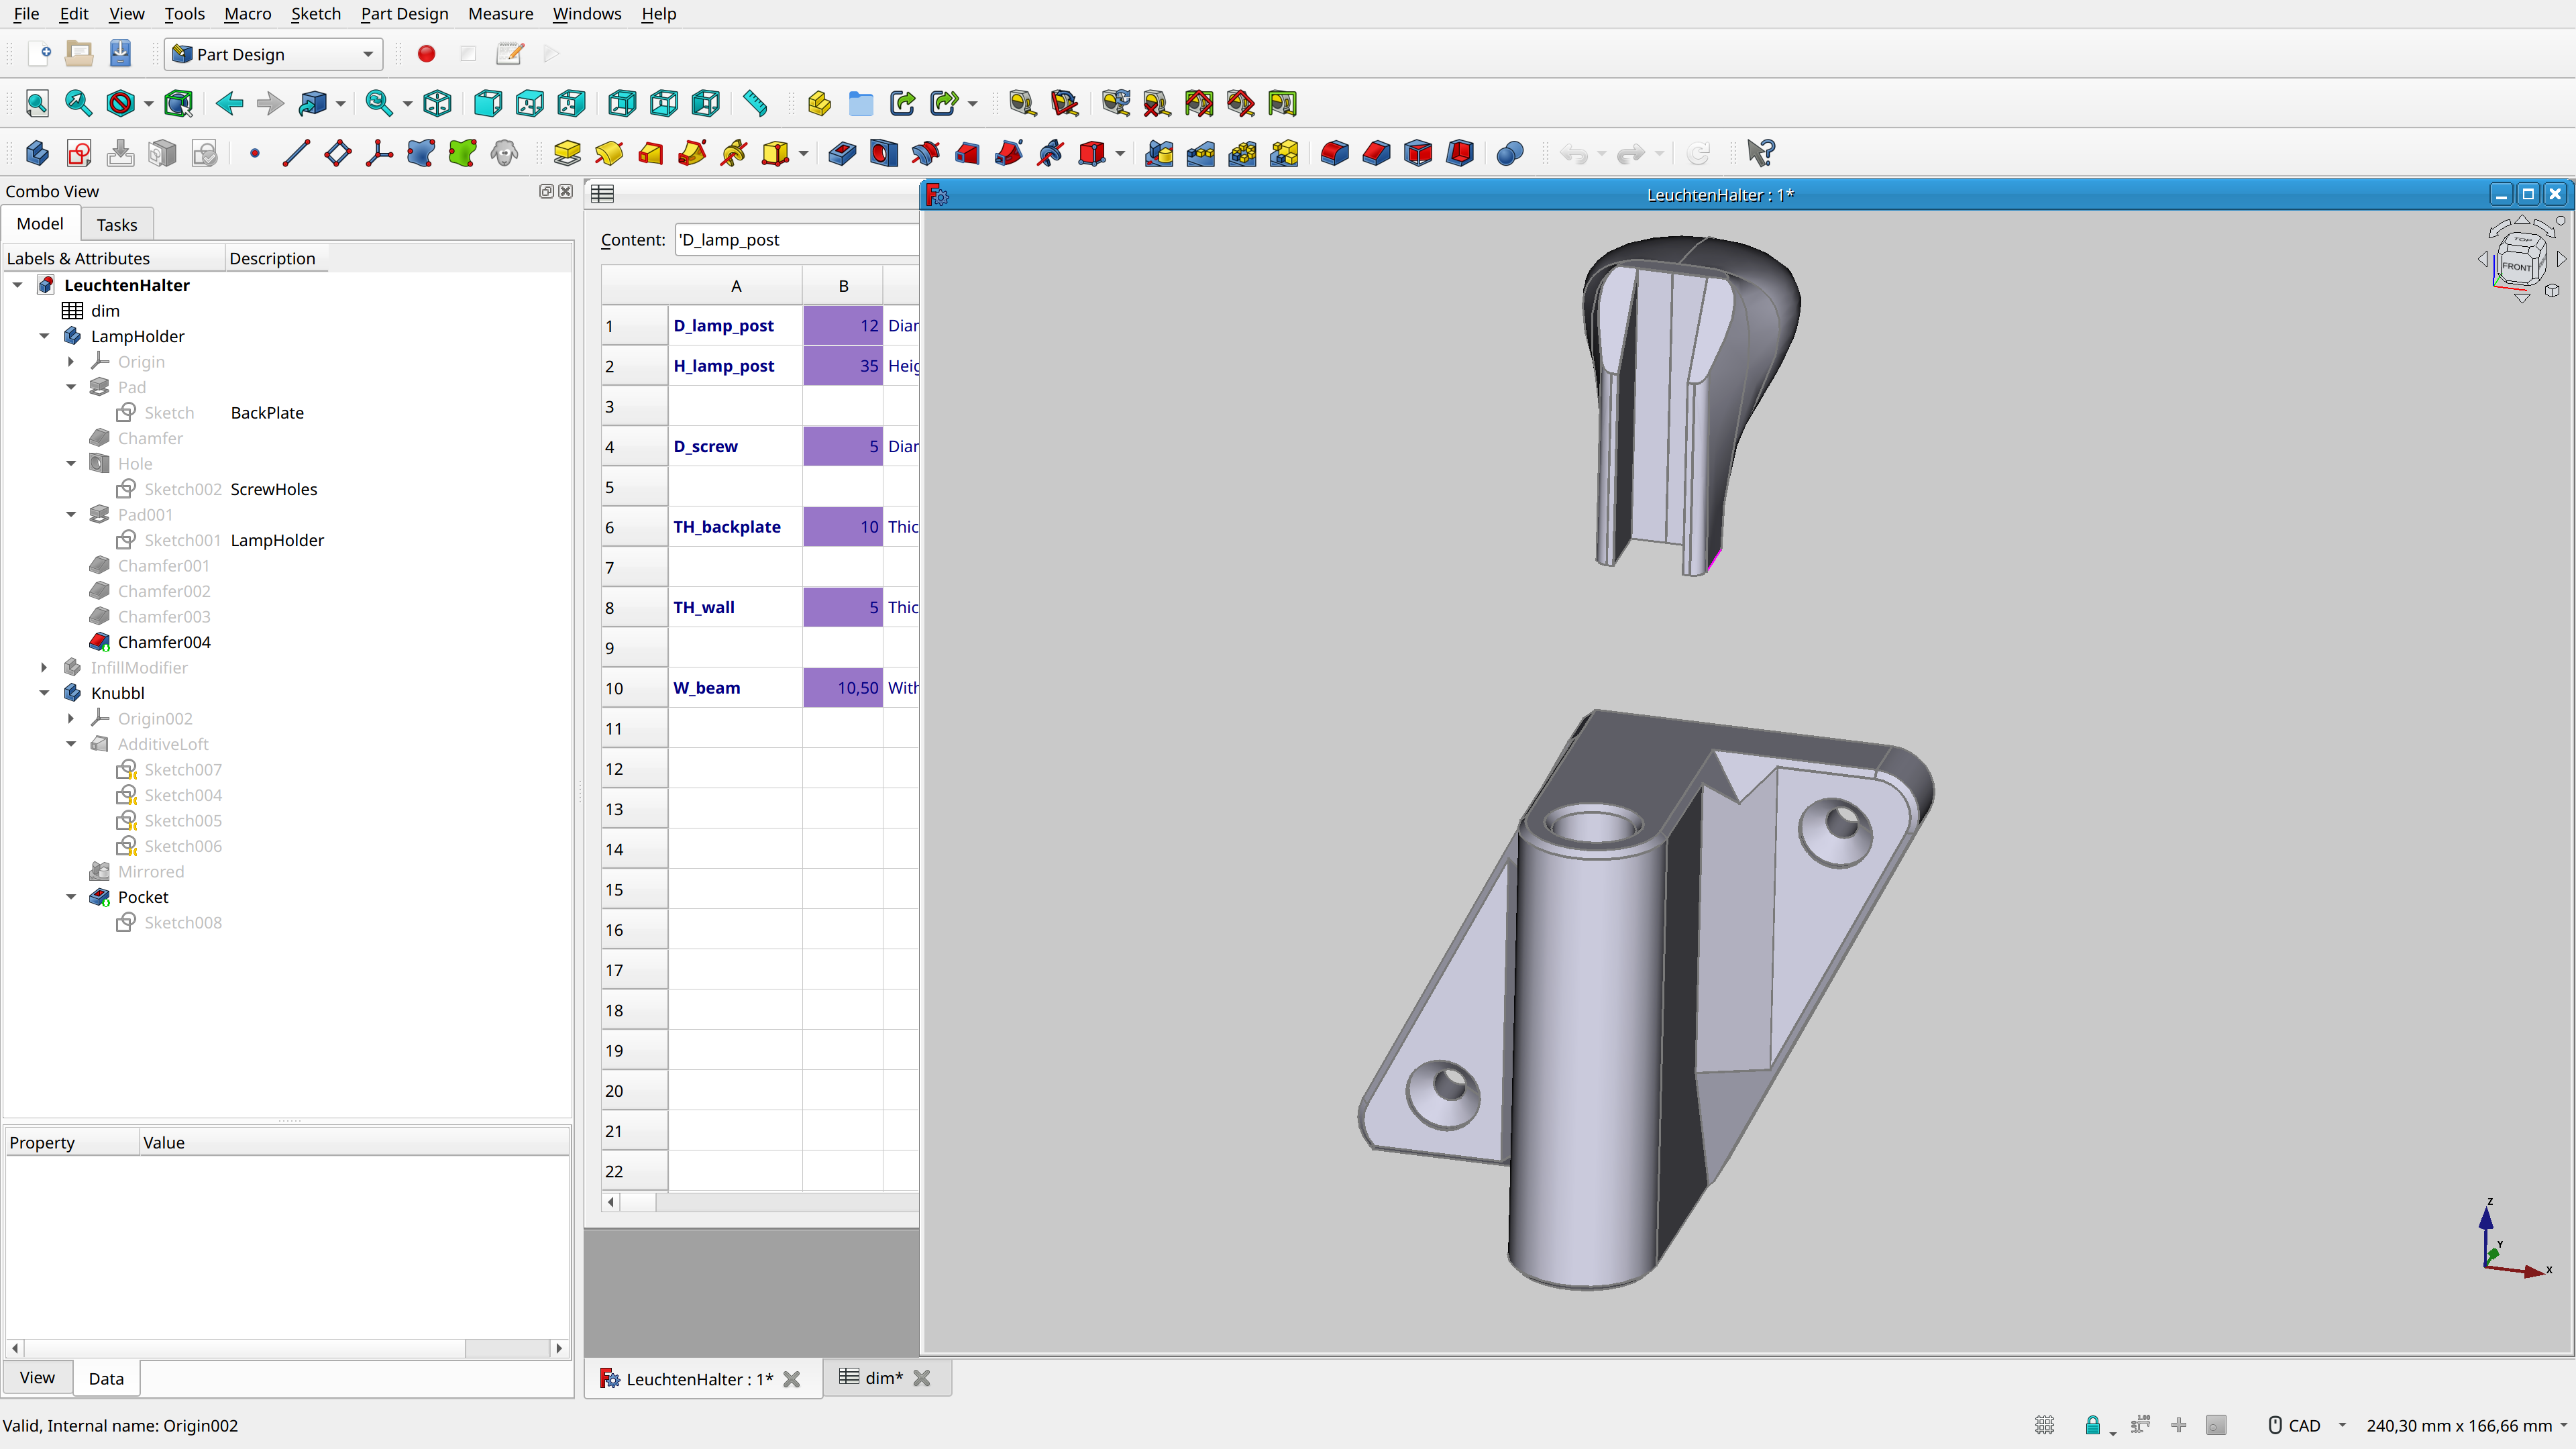Toggle the bounding box selection icon

click(x=179, y=103)
